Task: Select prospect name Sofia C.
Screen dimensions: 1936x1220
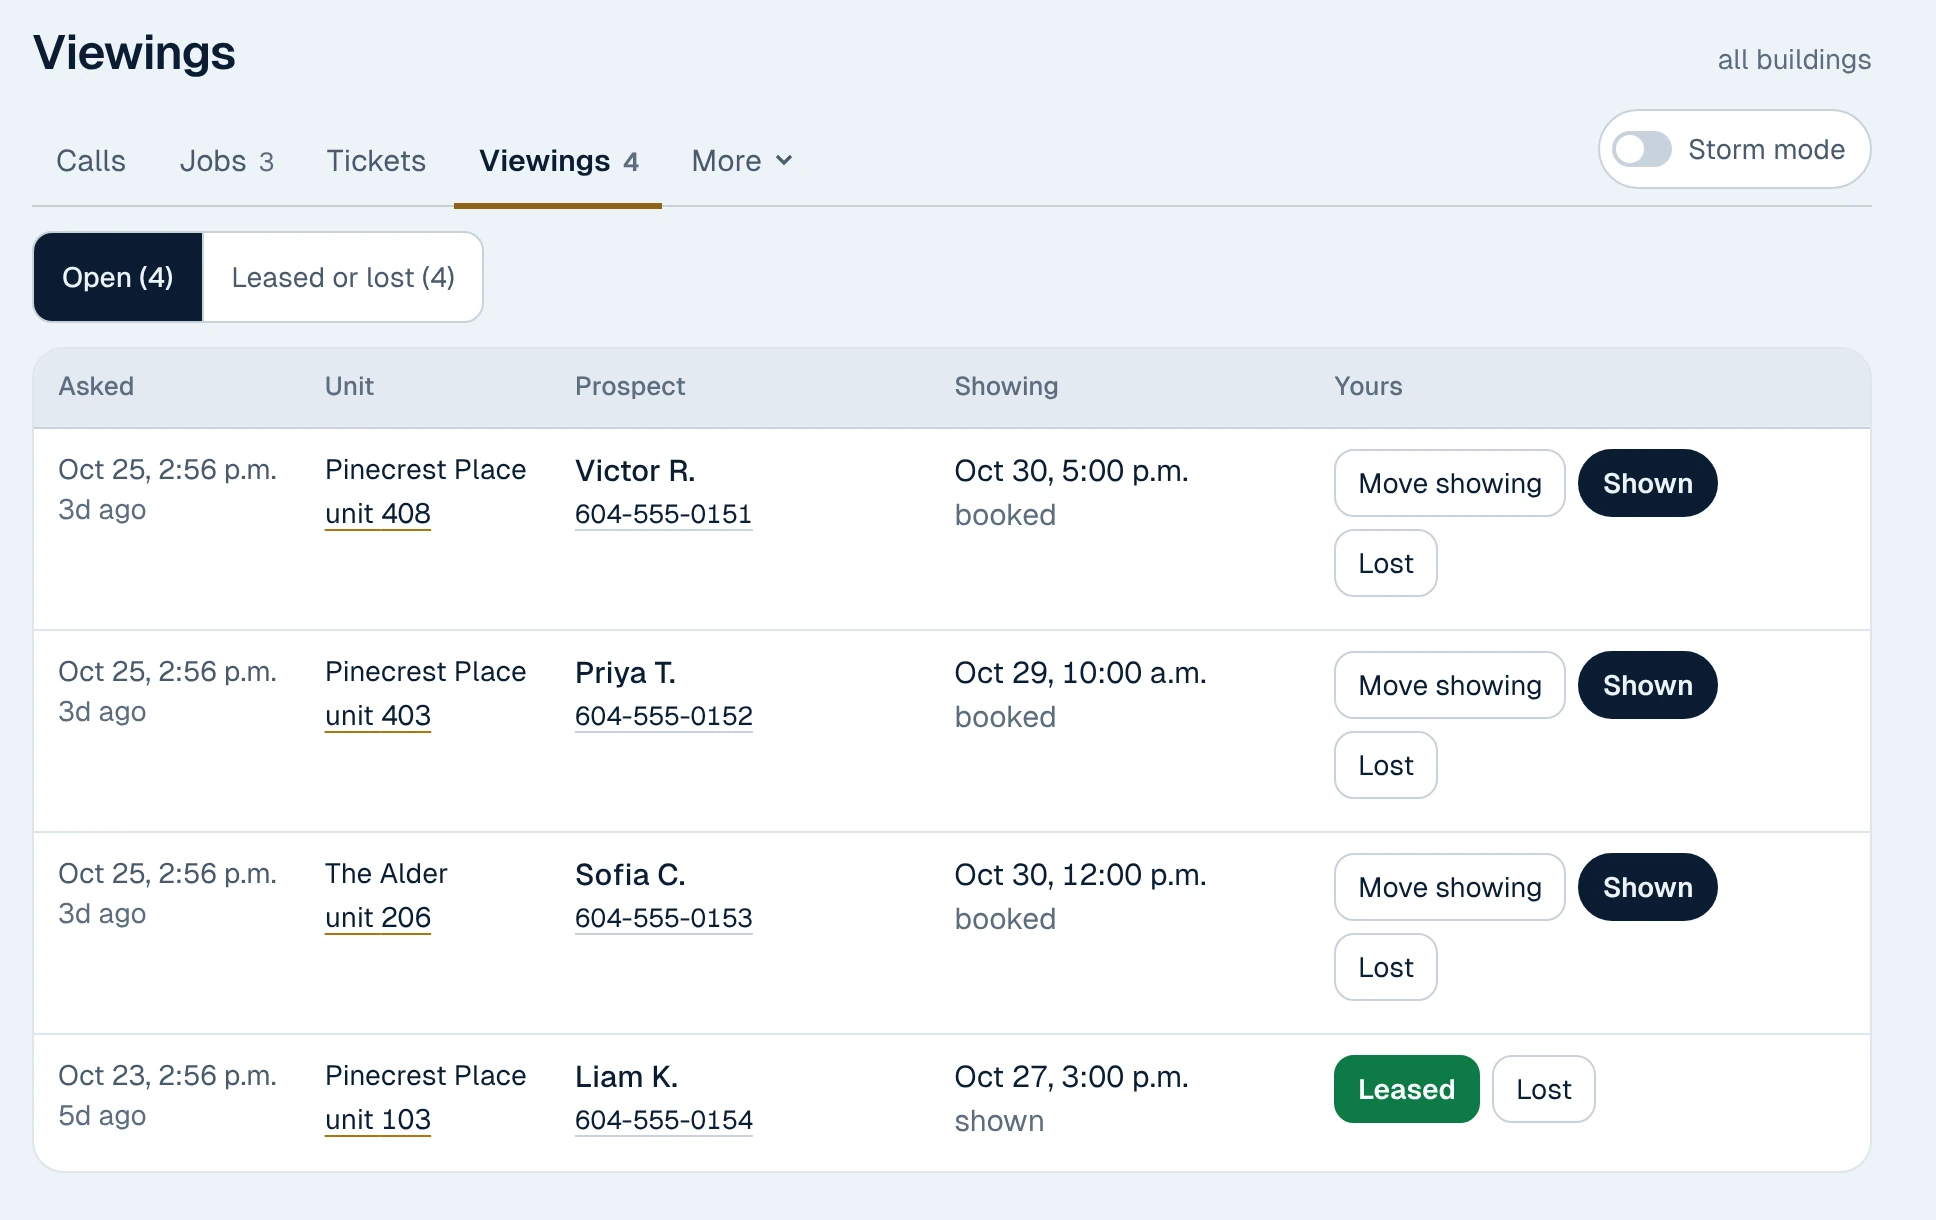Action: point(630,874)
